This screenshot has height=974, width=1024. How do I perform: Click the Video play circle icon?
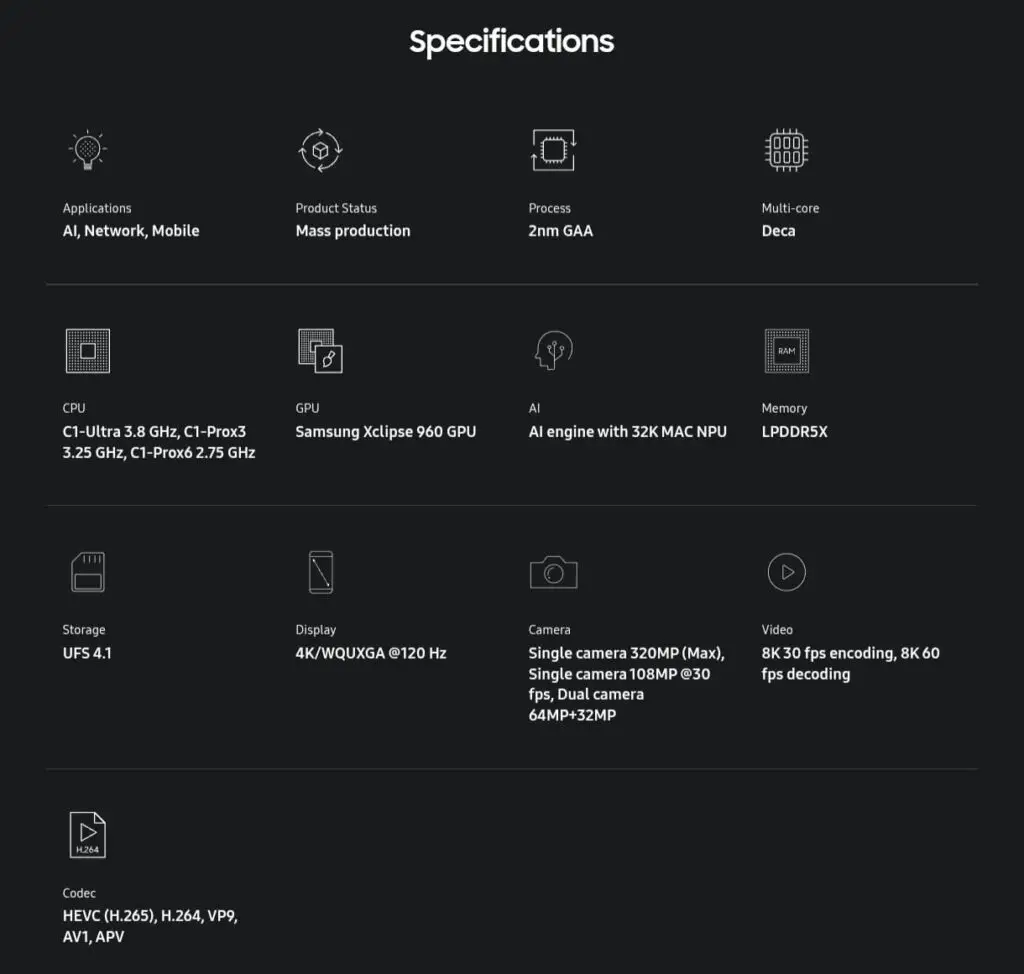786,572
